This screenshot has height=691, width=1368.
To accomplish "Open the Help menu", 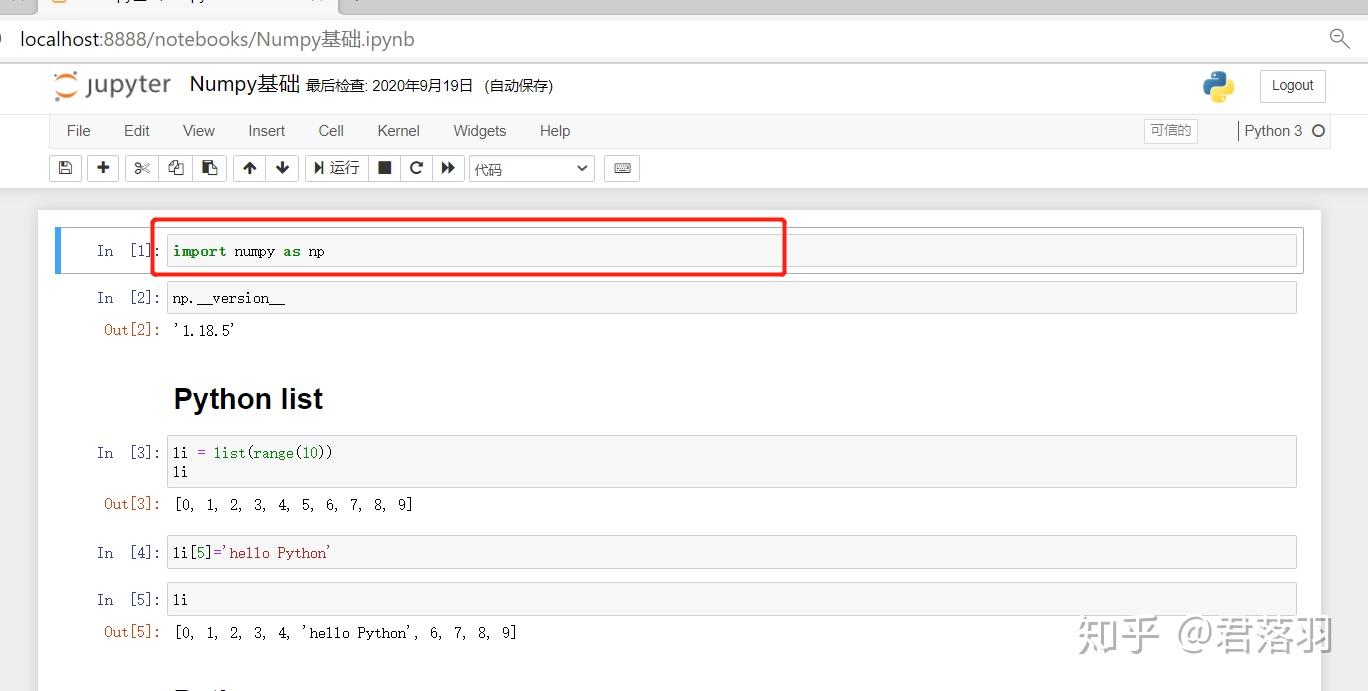I will (x=554, y=131).
